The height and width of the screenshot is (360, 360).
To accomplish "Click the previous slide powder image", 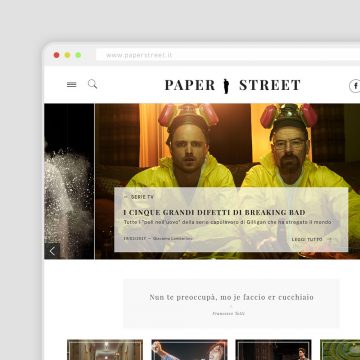I will click(x=69, y=181).
